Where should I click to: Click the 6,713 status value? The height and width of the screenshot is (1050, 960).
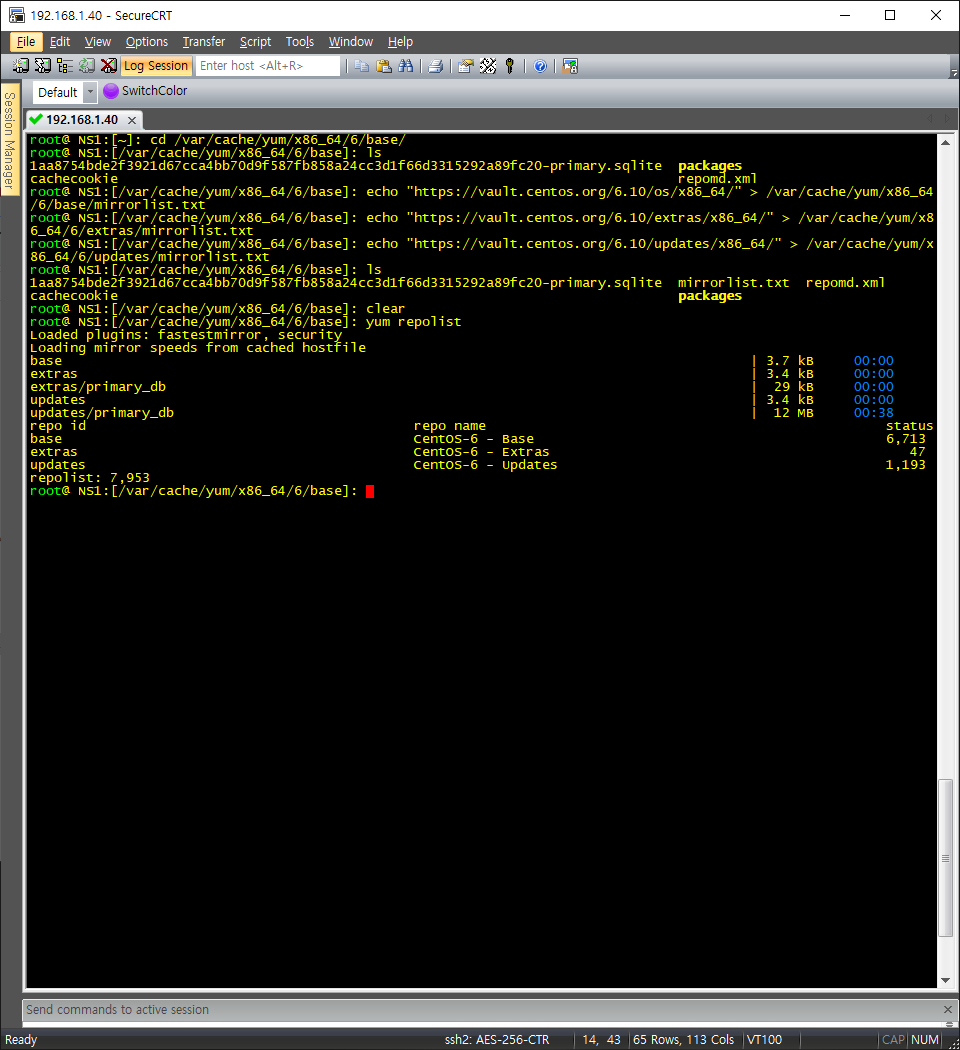click(x=906, y=439)
